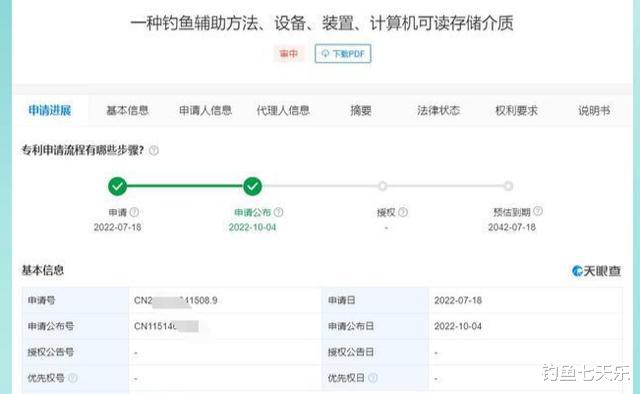Click the date 2022-07-18 under 申请 step
The height and width of the screenshot is (394, 640).
118,227
